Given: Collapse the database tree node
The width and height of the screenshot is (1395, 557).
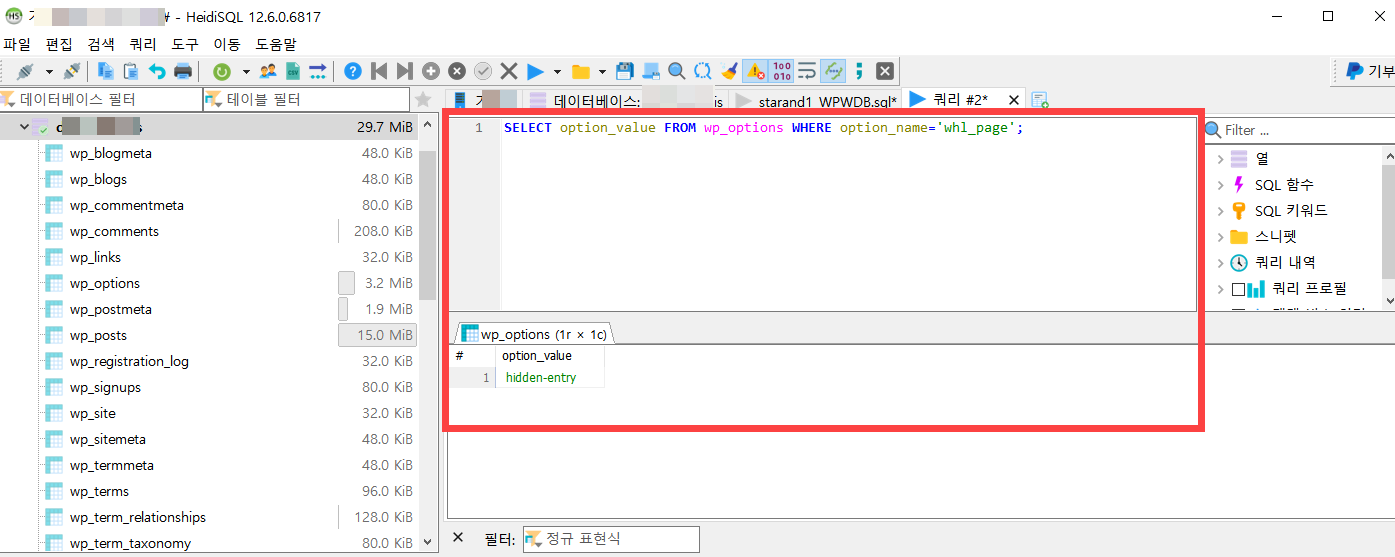Looking at the screenshot, I should (x=24, y=128).
